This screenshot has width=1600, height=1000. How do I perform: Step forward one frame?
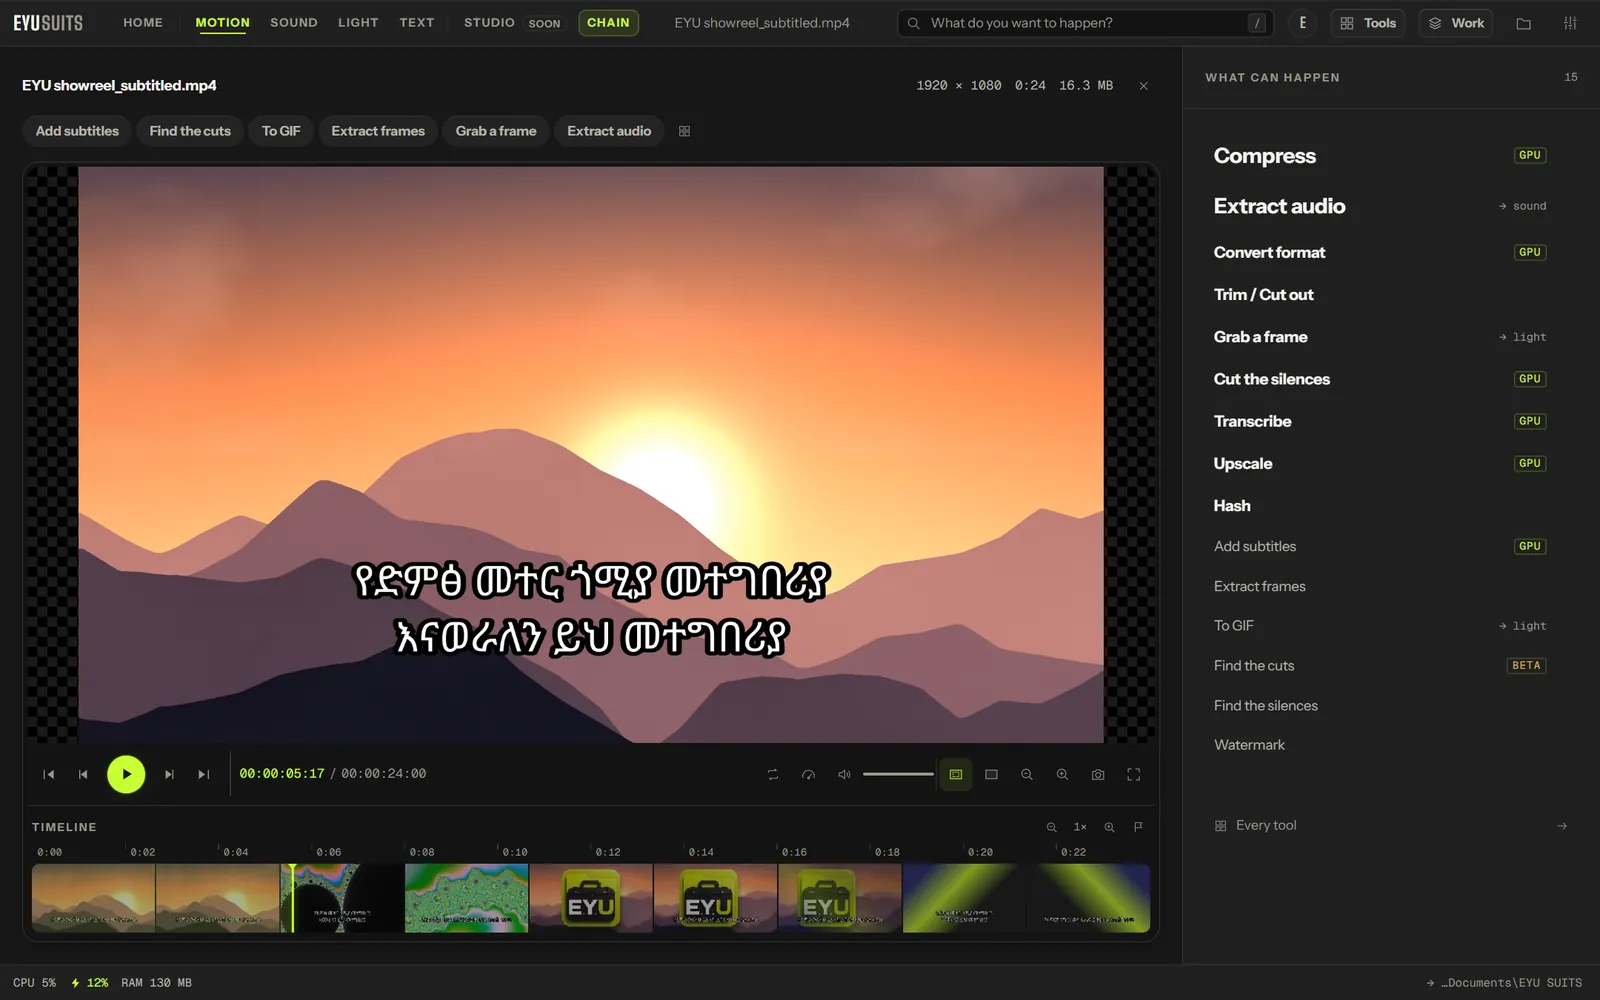pos(169,774)
